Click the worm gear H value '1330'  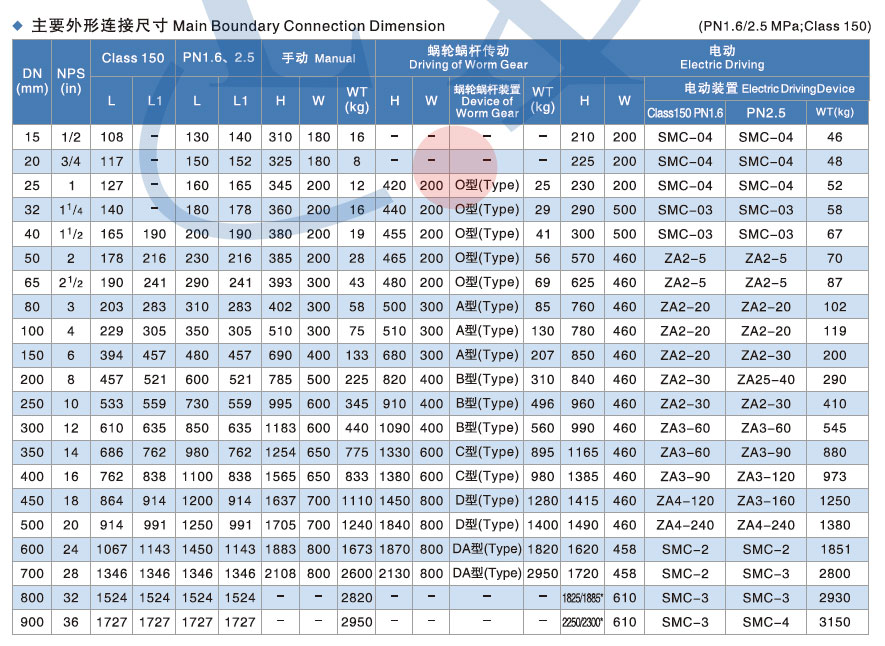[394, 452]
